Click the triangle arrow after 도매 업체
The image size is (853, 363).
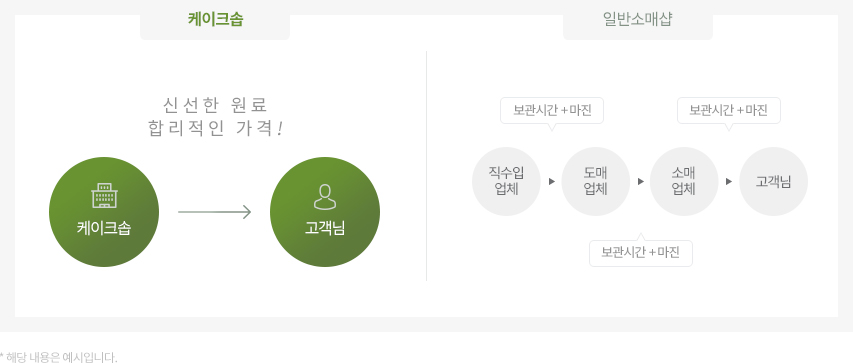(640, 182)
